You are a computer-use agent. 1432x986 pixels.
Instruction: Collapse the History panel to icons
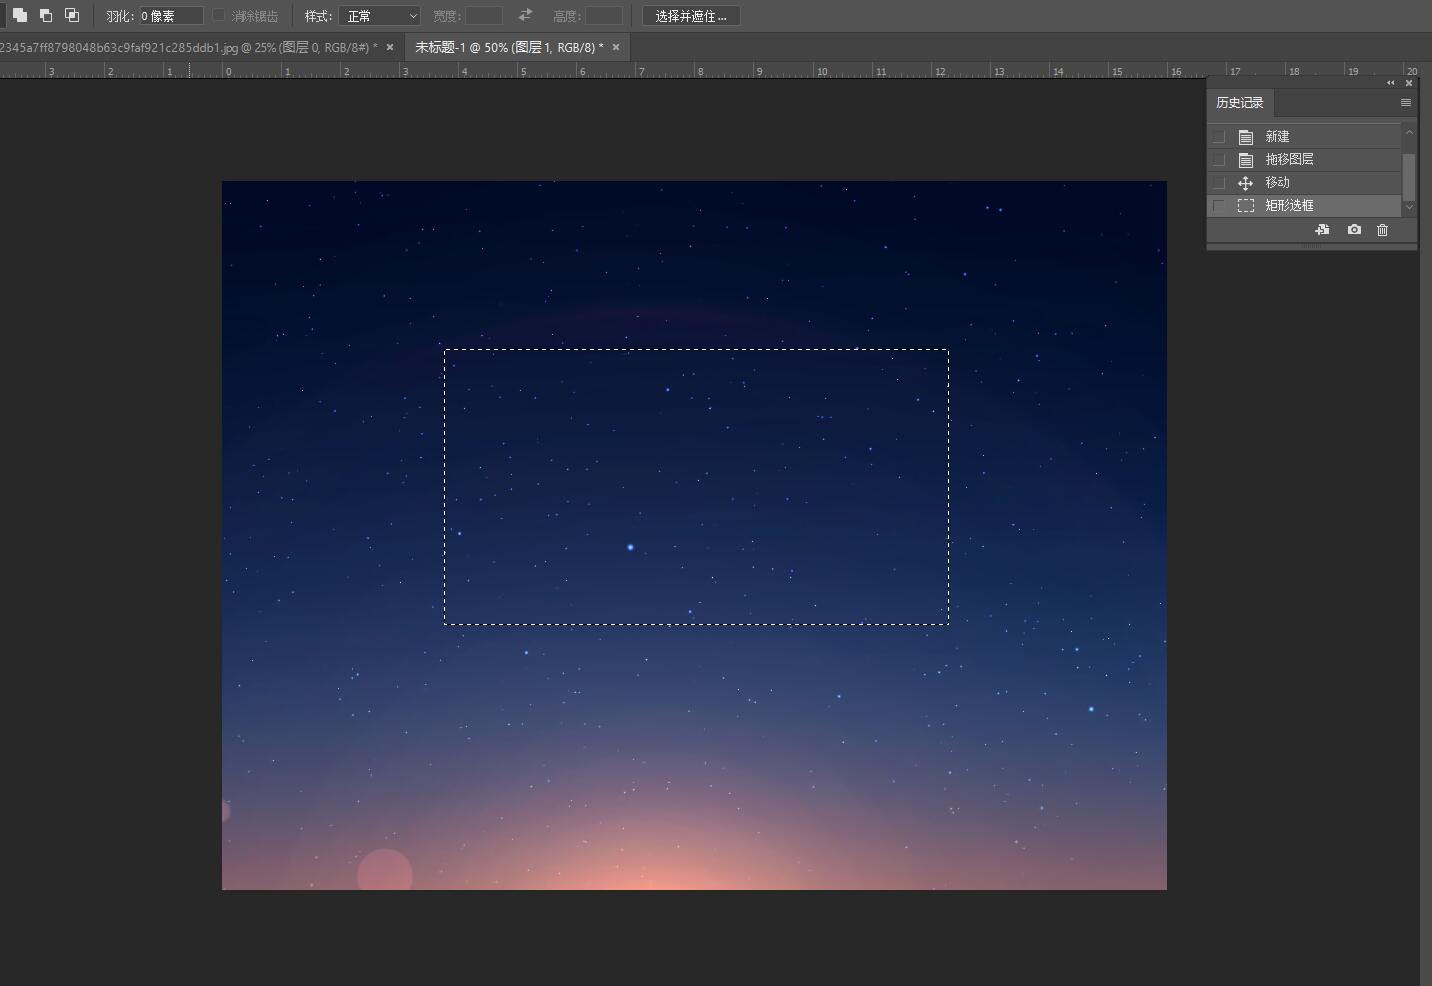(x=1390, y=83)
